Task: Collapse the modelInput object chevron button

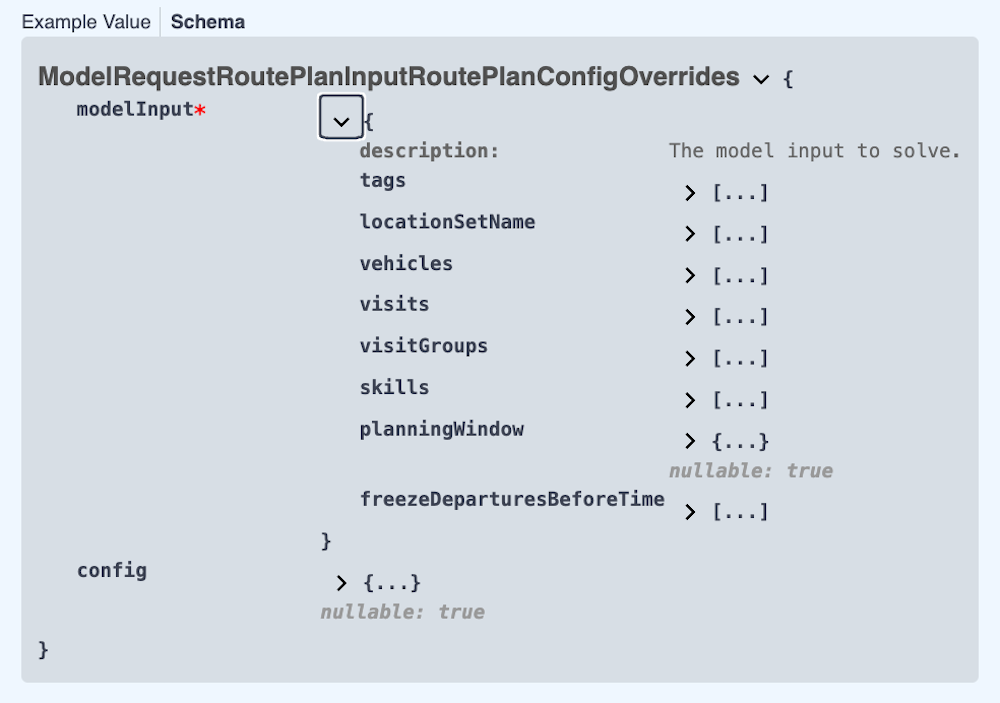Action: point(341,121)
